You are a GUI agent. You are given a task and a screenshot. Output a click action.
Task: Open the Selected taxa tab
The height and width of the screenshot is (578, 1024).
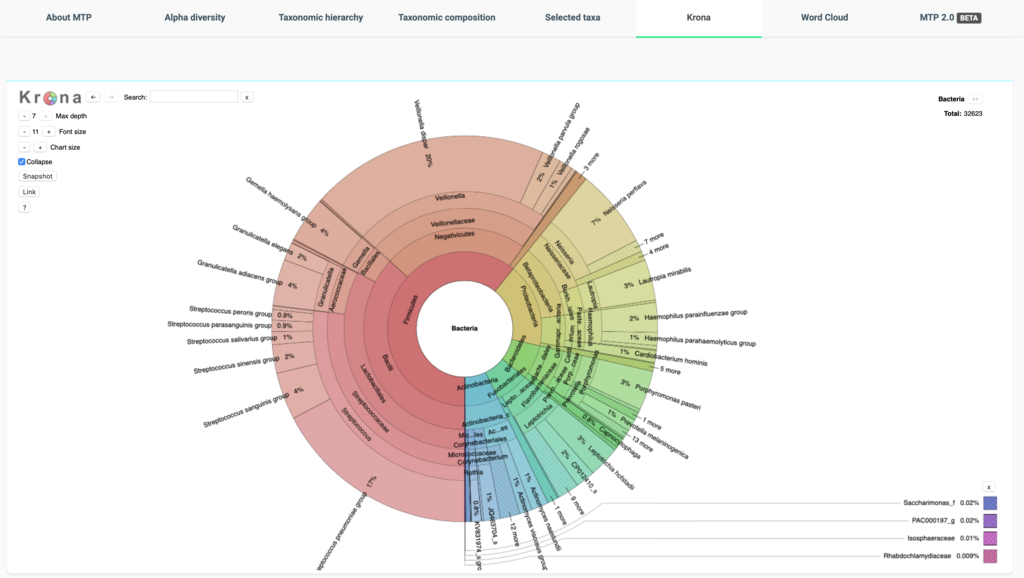click(573, 18)
